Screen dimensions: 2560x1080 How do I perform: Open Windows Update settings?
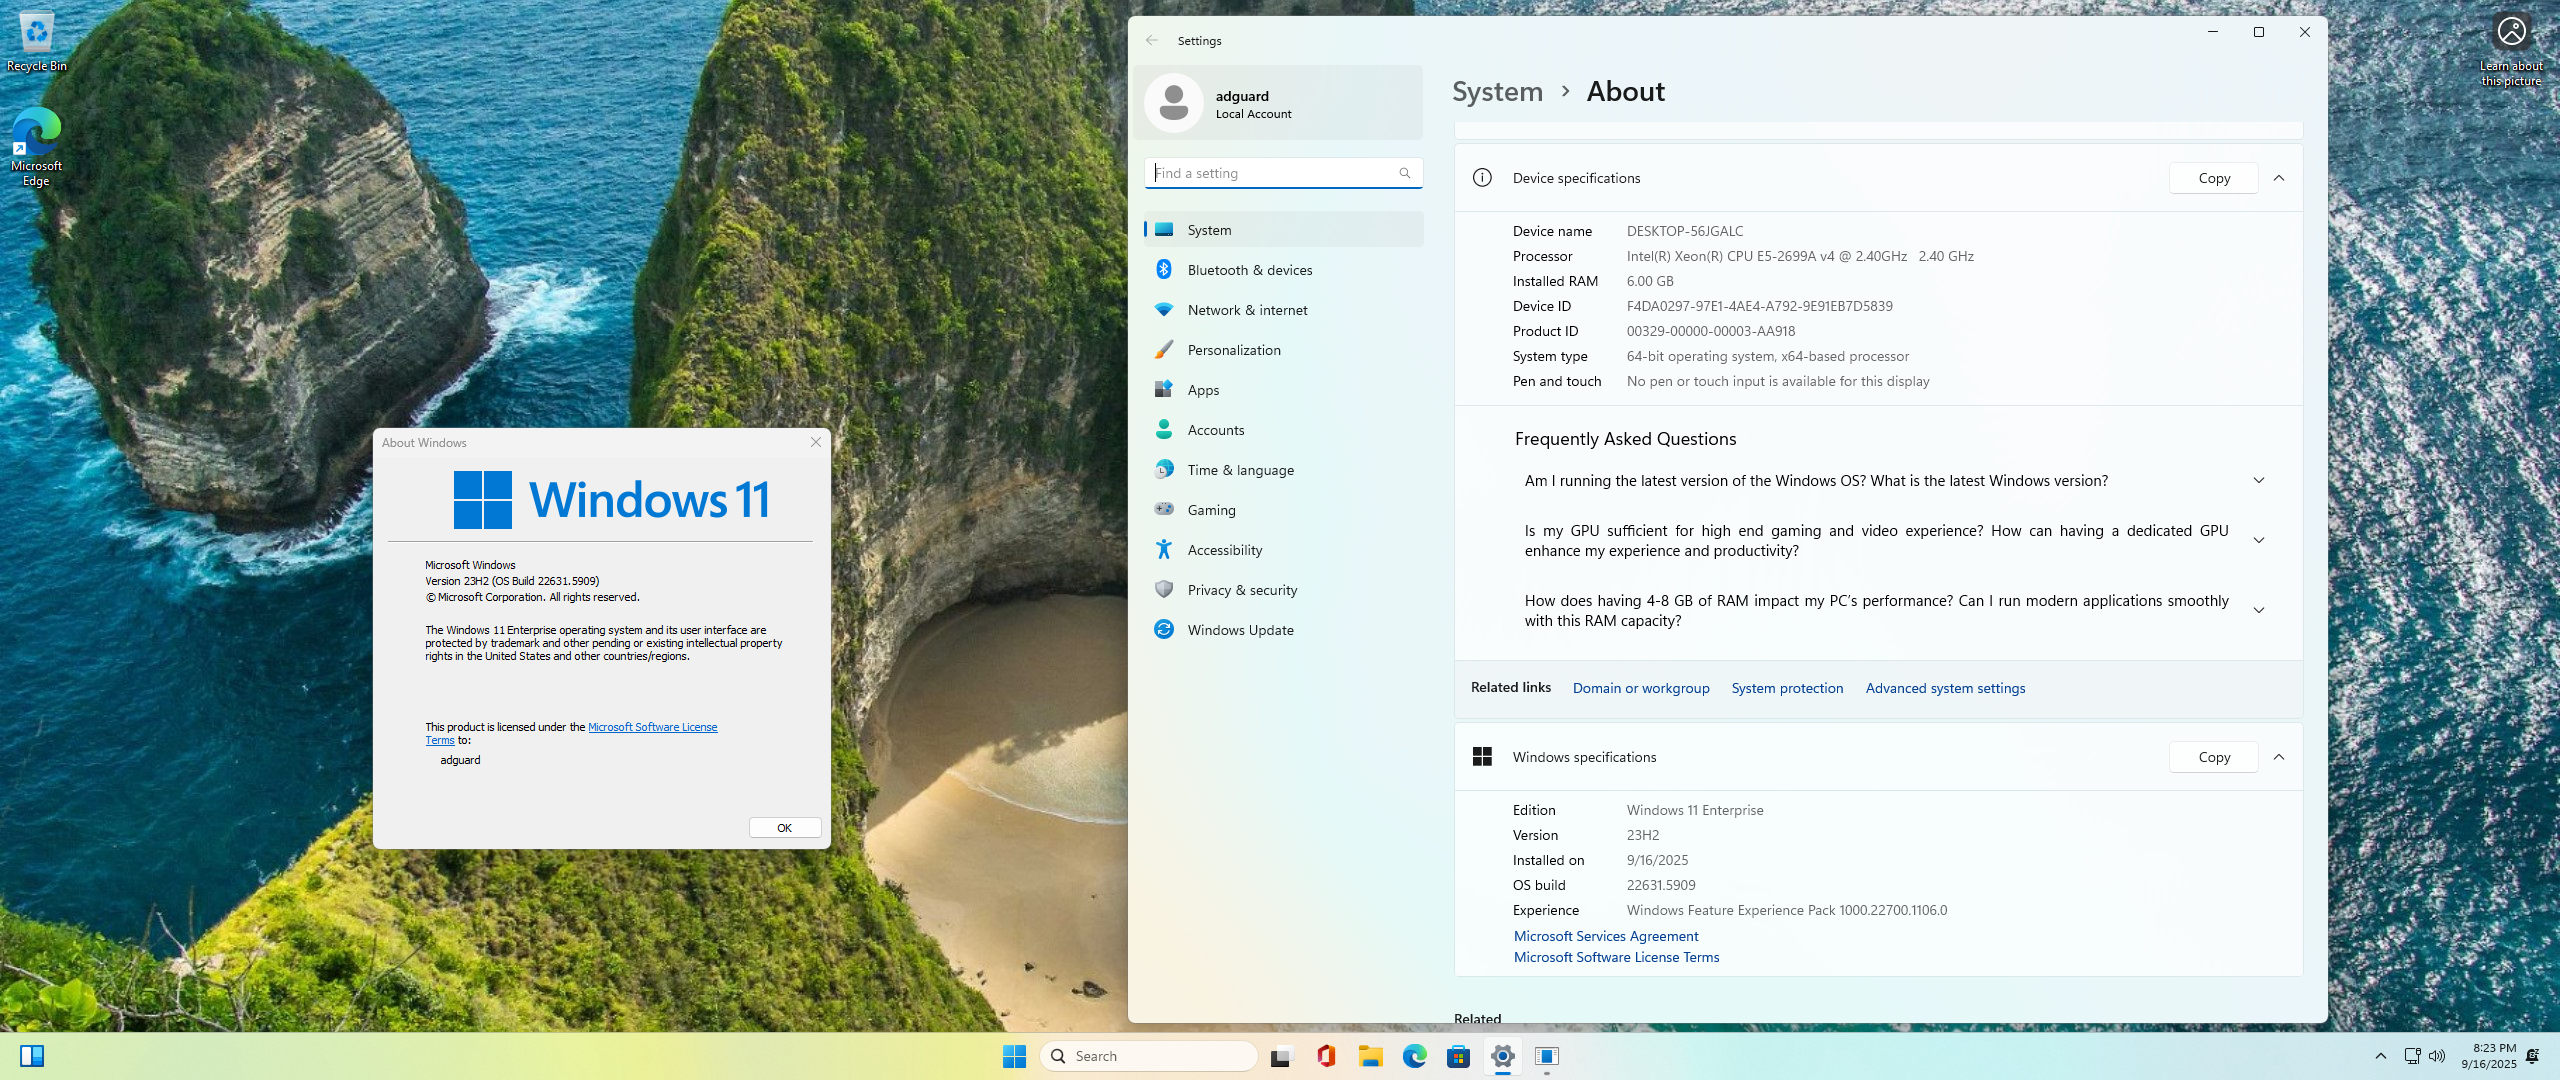[1284, 630]
